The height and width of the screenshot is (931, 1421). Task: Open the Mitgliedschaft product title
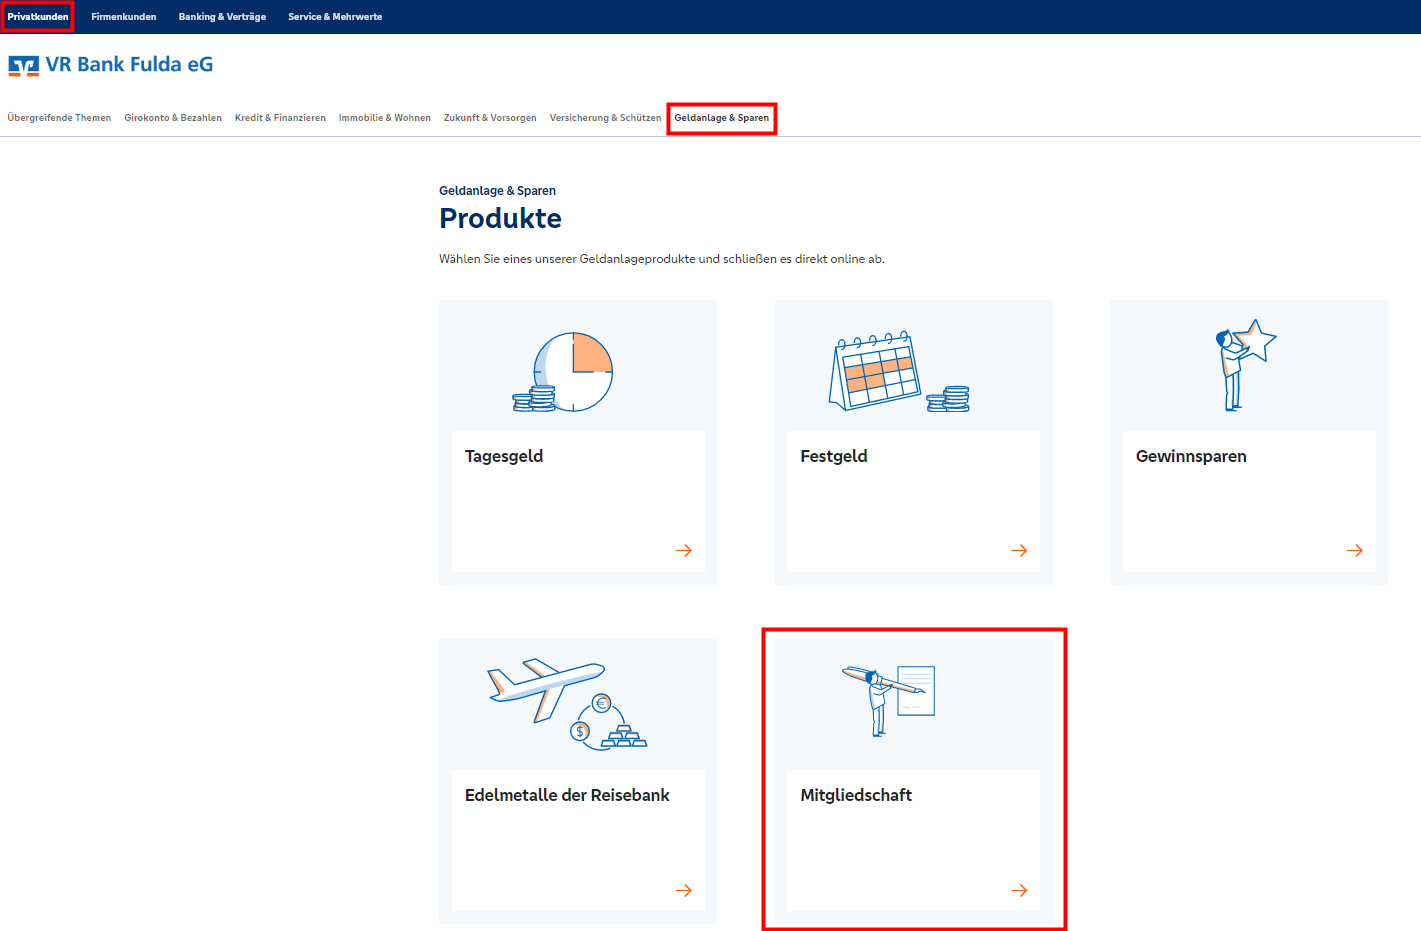pos(856,795)
